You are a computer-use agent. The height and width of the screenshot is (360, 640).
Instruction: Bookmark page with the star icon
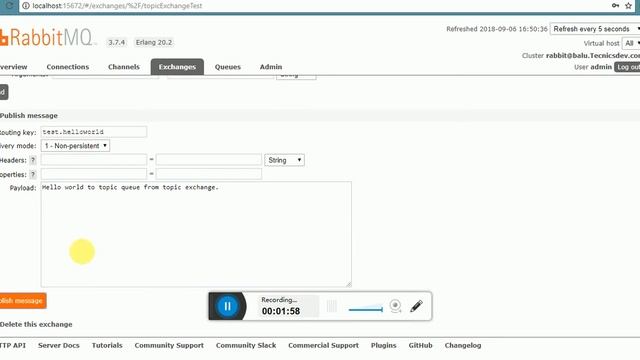point(629,6)
